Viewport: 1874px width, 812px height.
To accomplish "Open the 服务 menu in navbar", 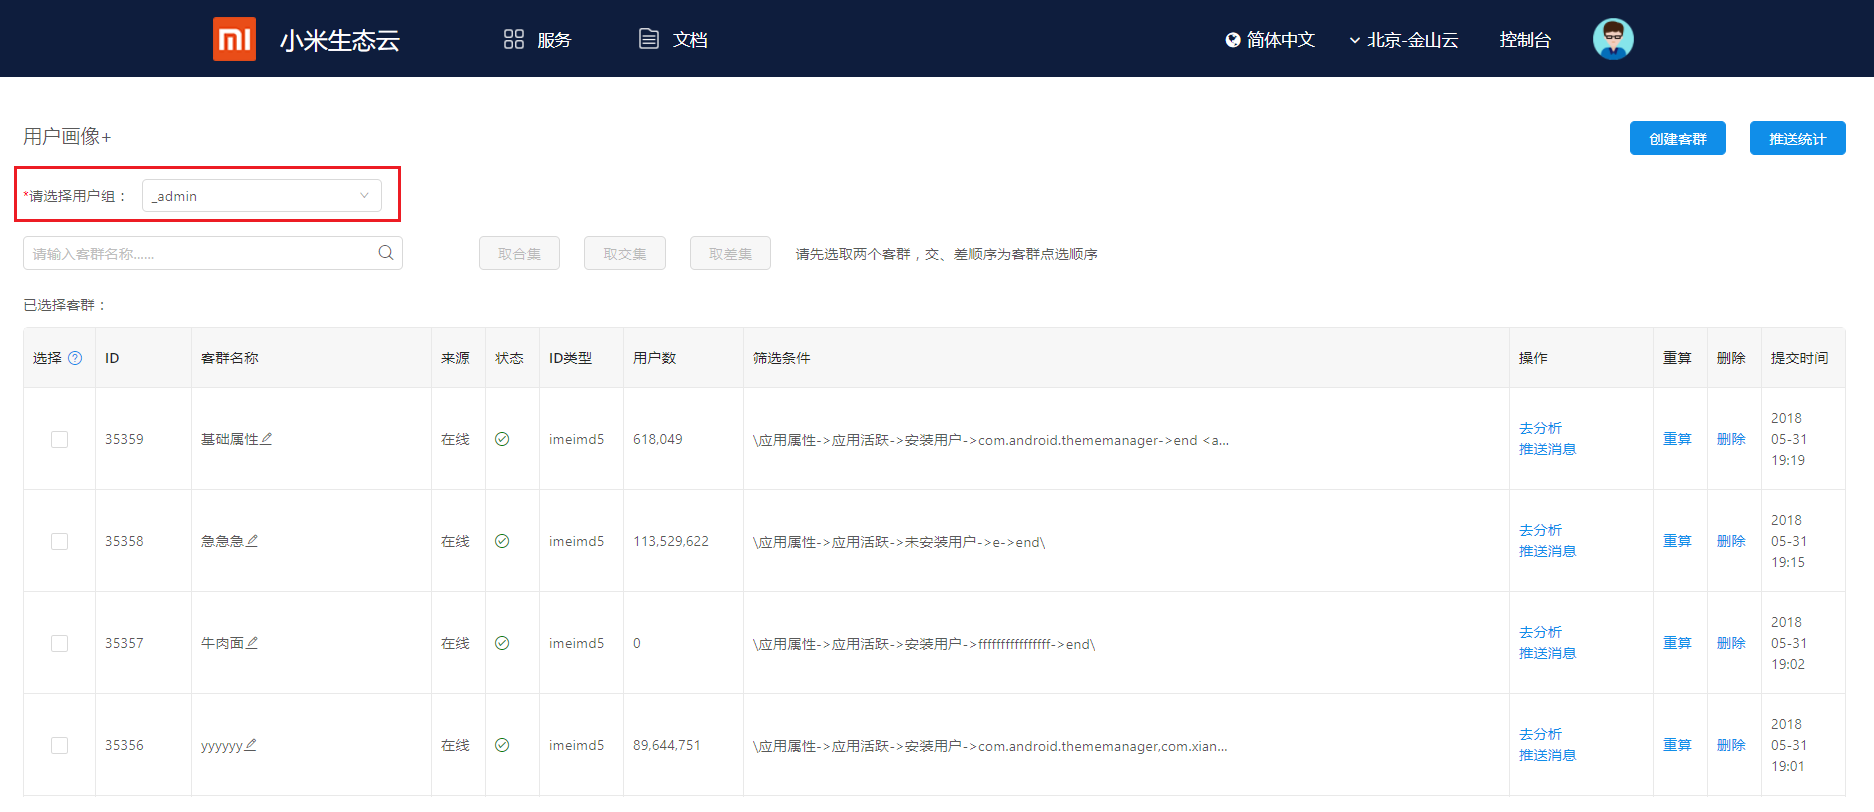I will point(537,40).
